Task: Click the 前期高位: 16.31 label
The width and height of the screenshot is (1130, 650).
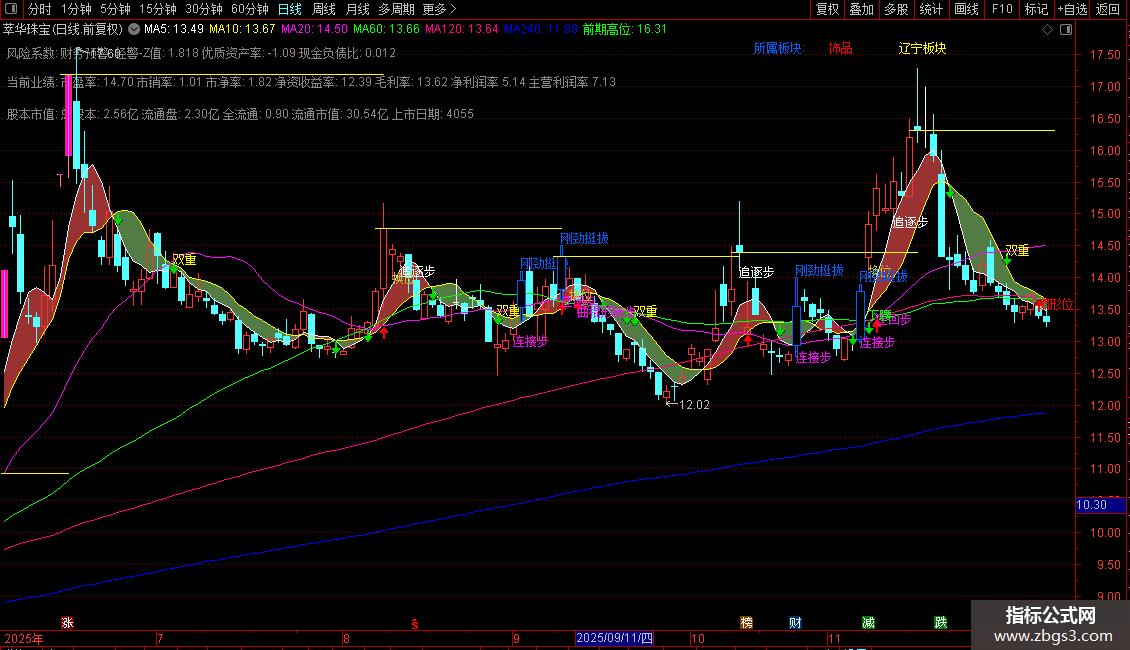Action: point(625,30)
